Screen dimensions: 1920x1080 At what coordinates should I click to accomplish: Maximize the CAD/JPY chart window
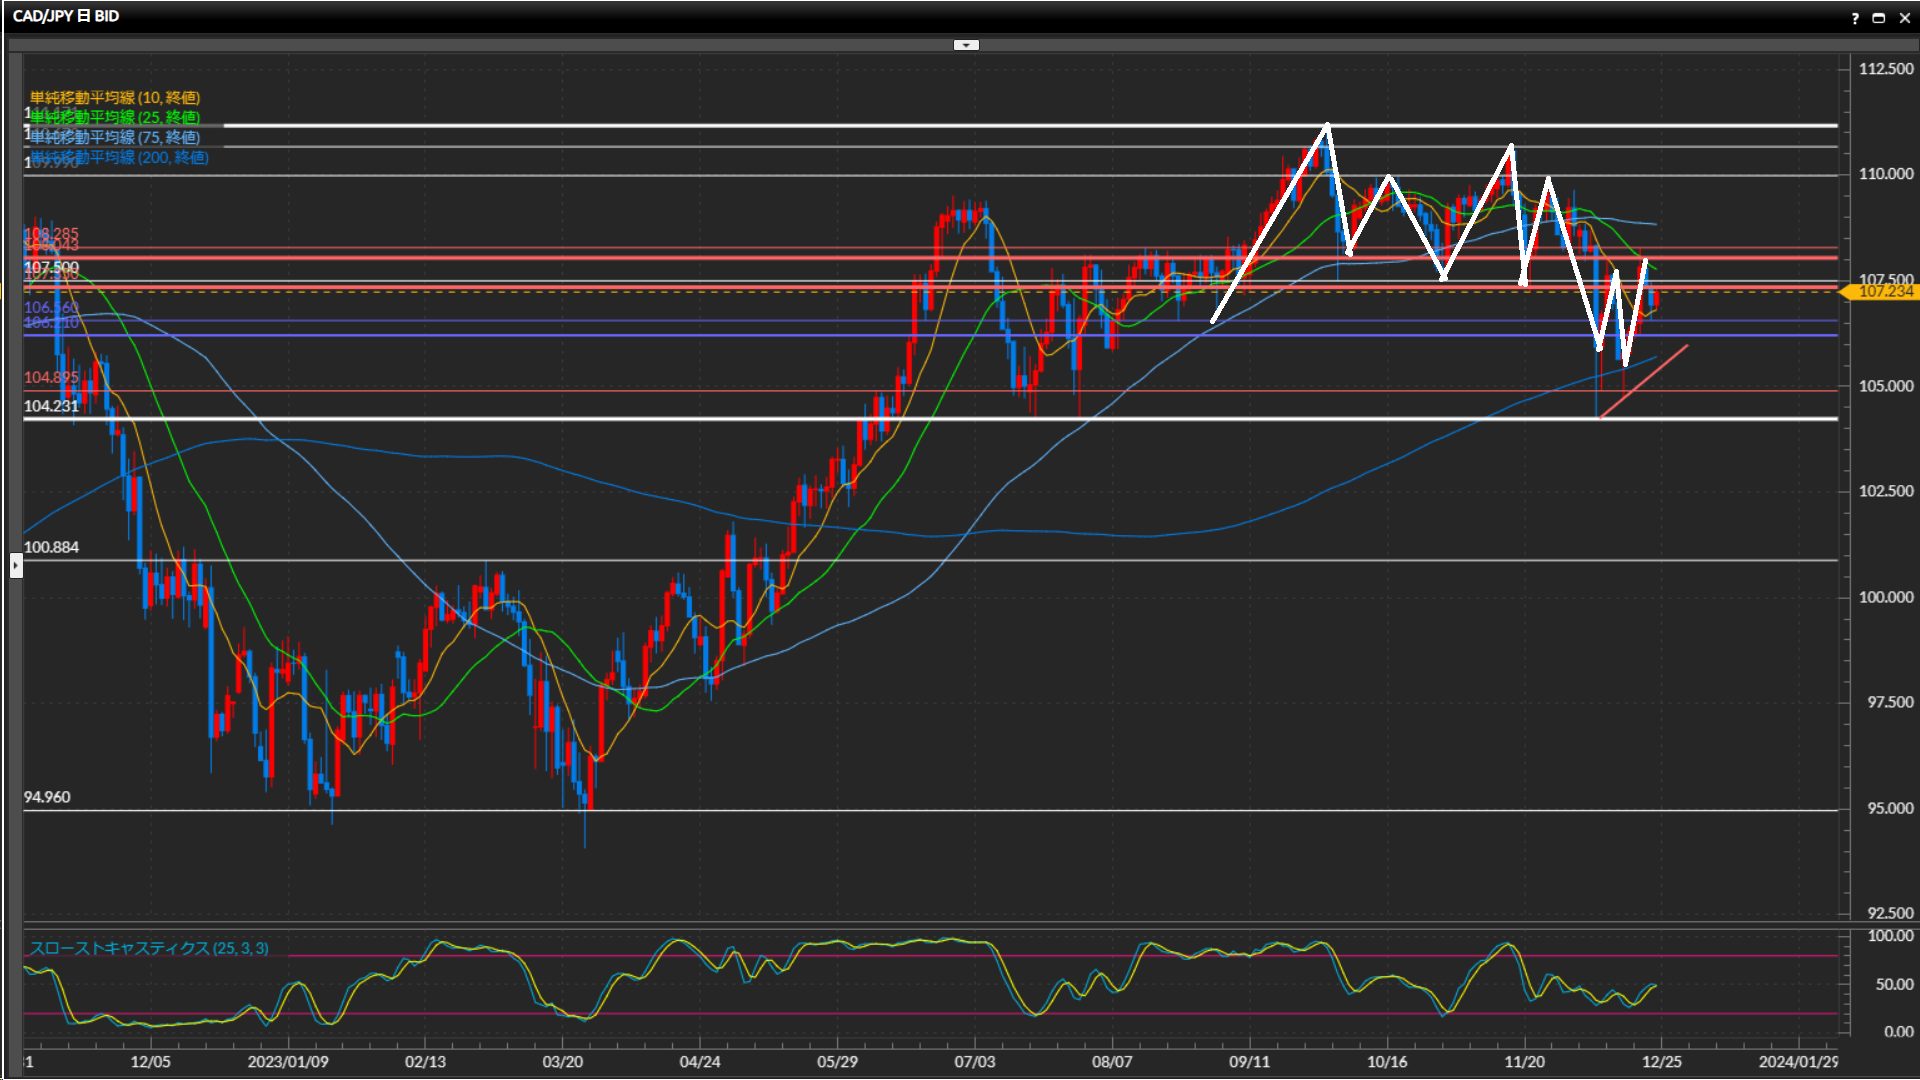[1878, 17]
